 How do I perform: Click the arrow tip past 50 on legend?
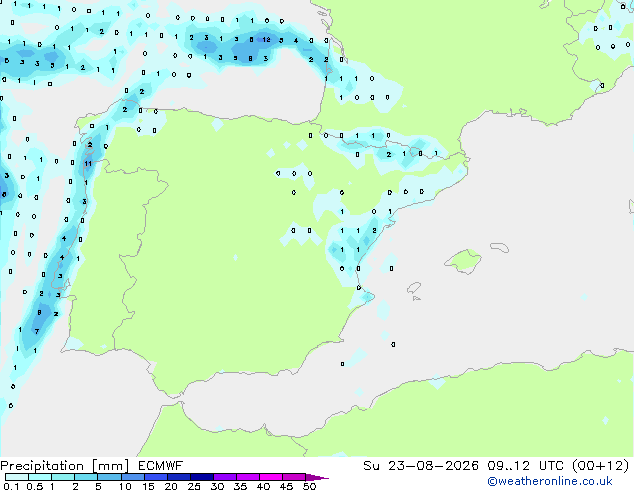coord(317,477)
